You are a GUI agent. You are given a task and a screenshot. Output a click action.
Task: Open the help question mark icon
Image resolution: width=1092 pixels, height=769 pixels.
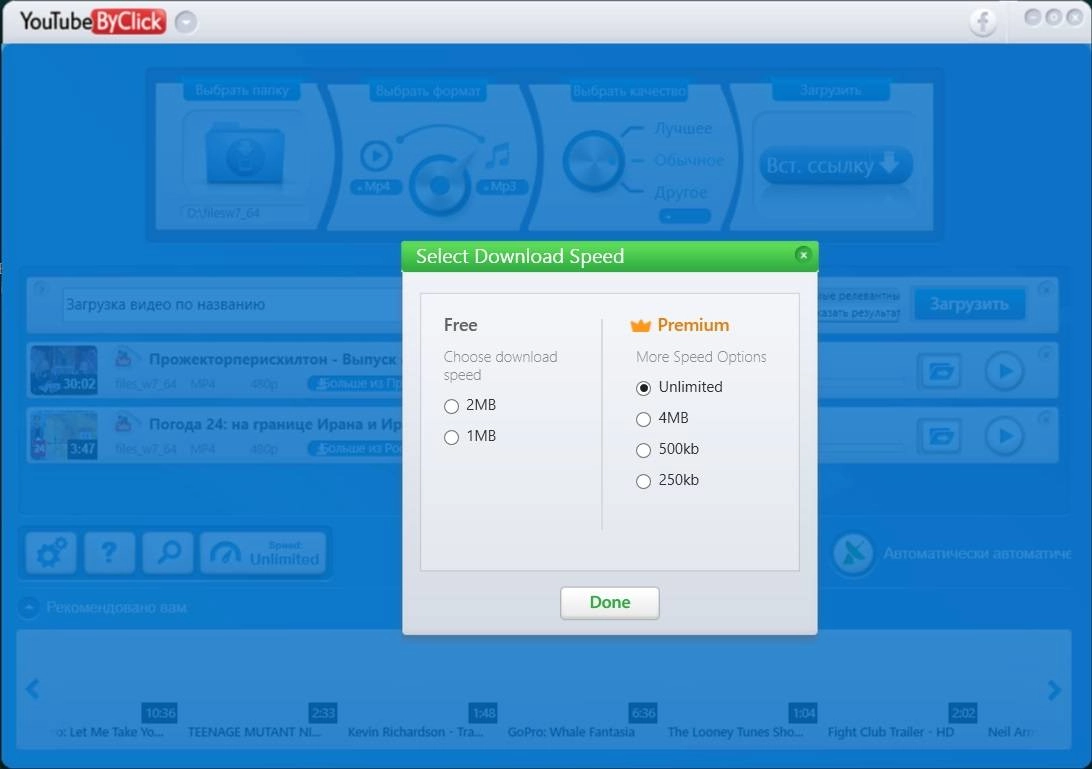(109, 553)
